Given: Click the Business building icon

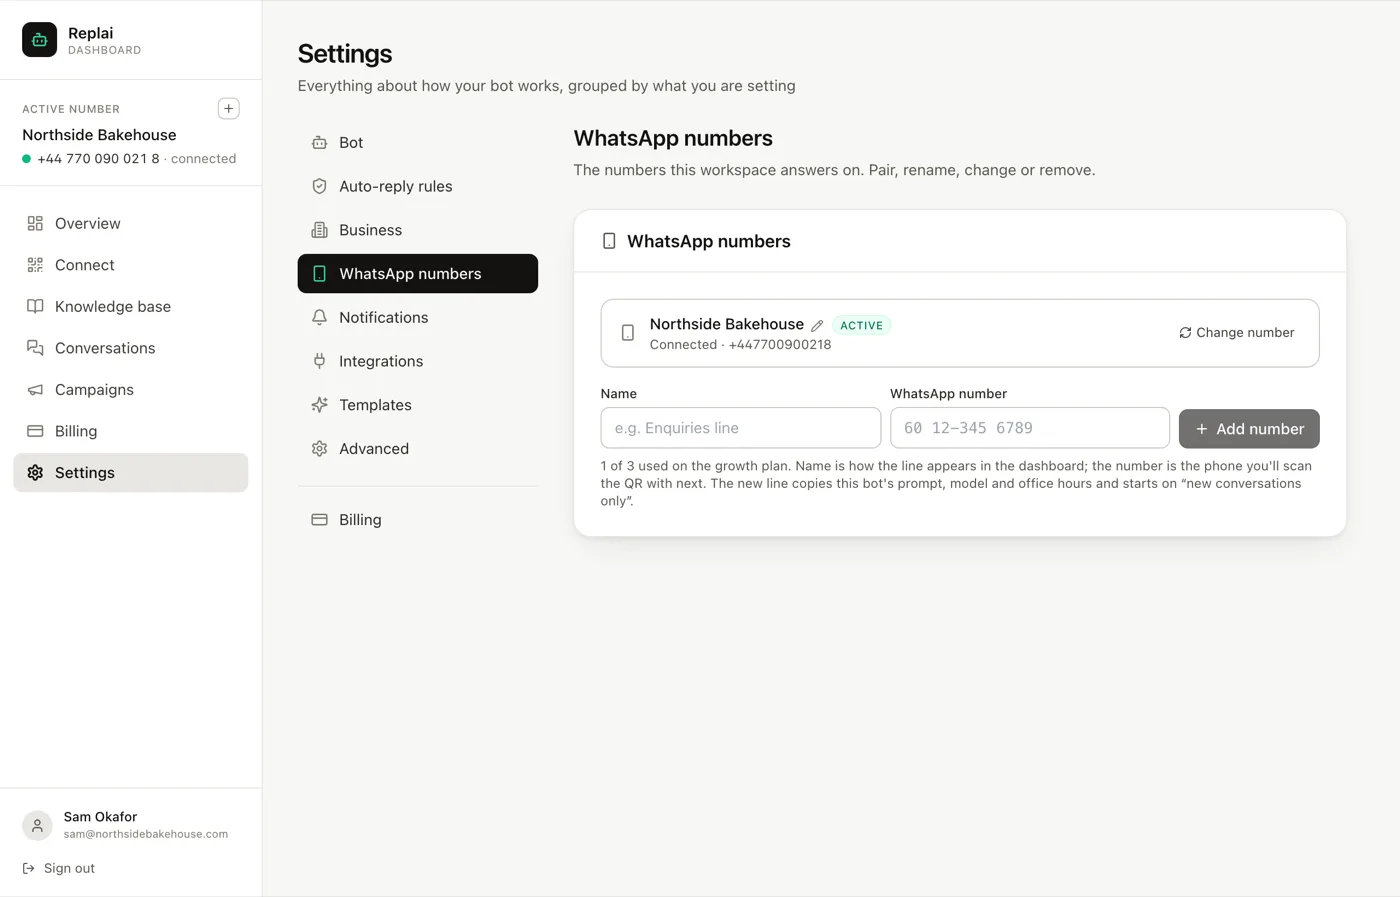Looking at the screenshot, I should [x=320, y=230].
